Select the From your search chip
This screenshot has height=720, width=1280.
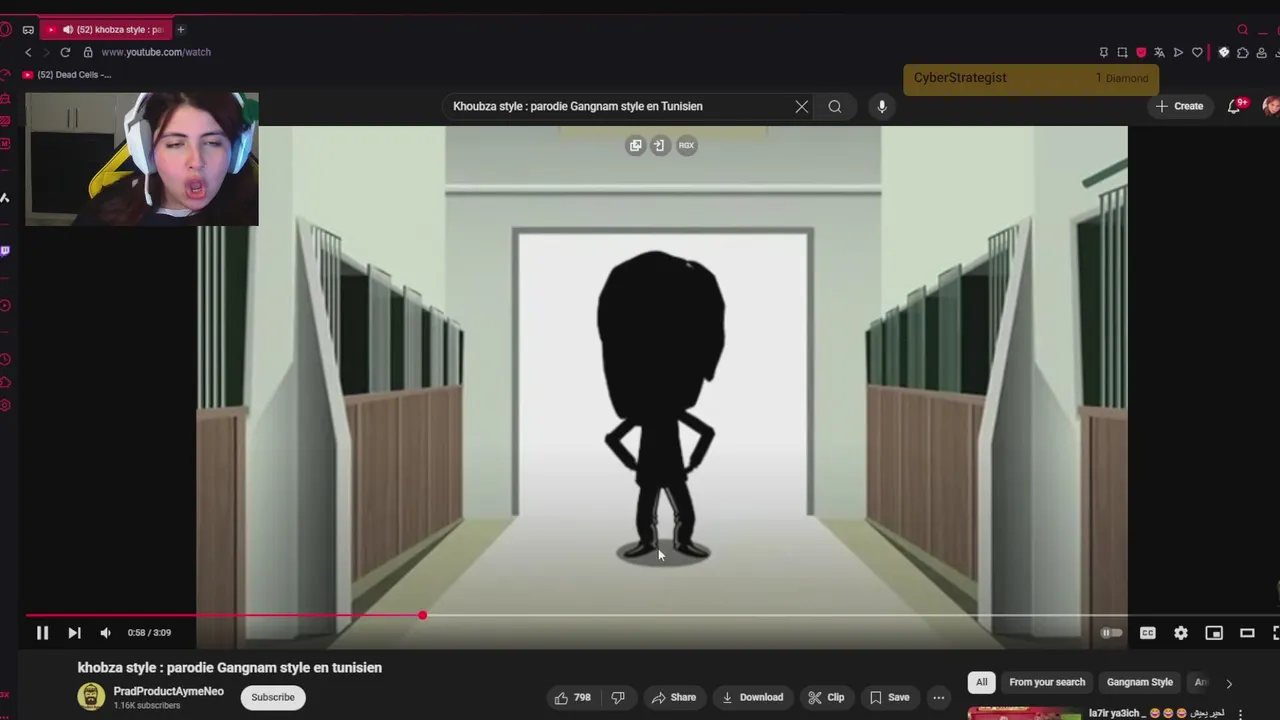1047,682
